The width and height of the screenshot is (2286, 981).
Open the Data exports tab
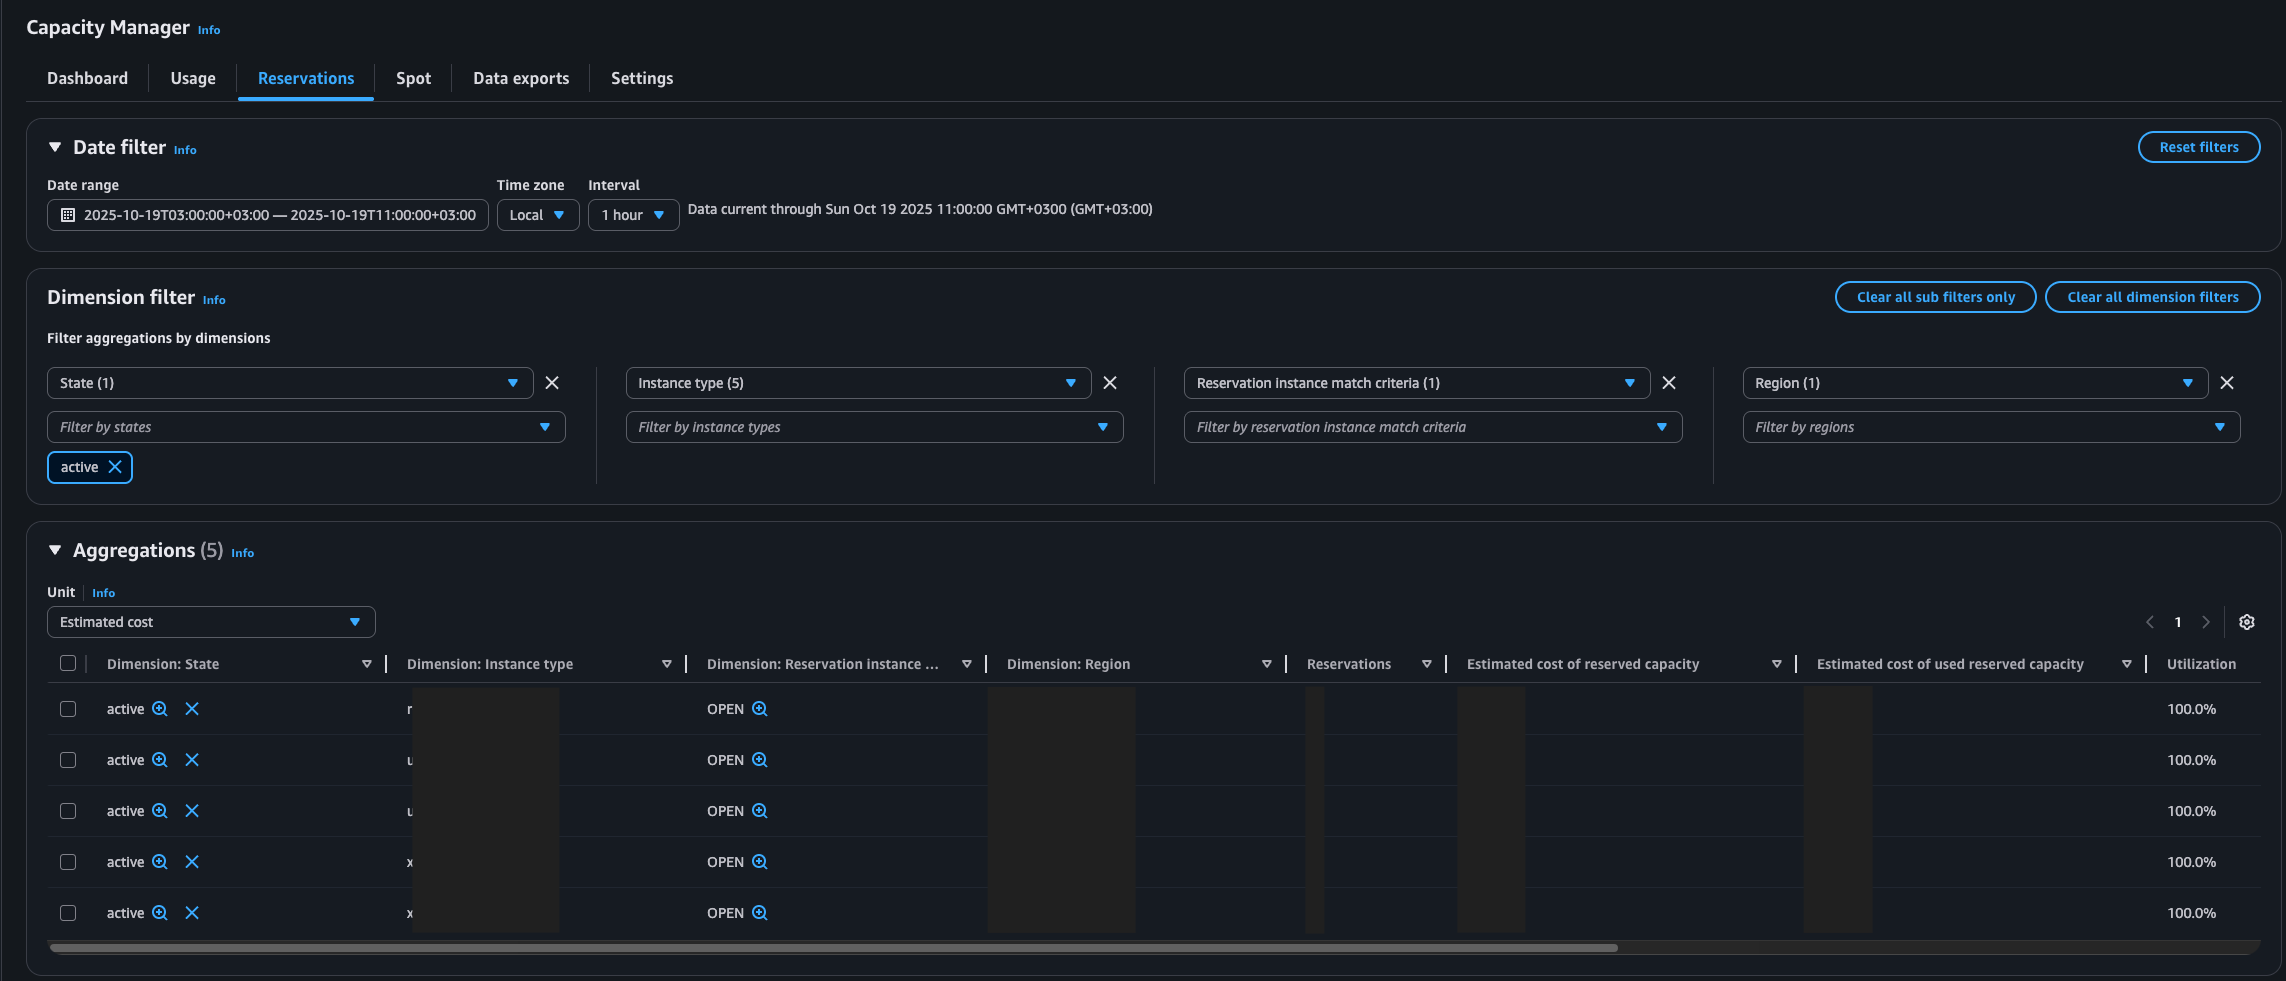[521, 78]
